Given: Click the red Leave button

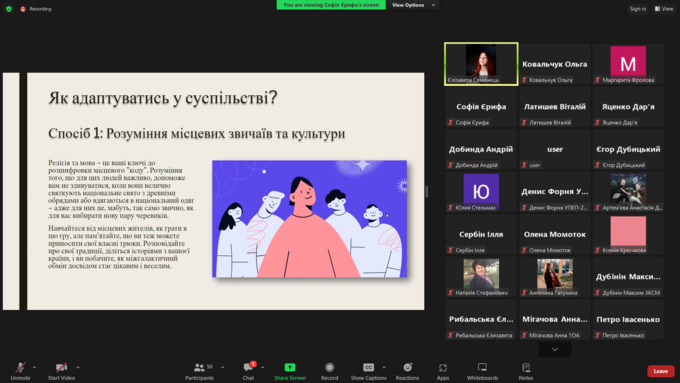Looking at the screenshot, I should coord(660,371).
